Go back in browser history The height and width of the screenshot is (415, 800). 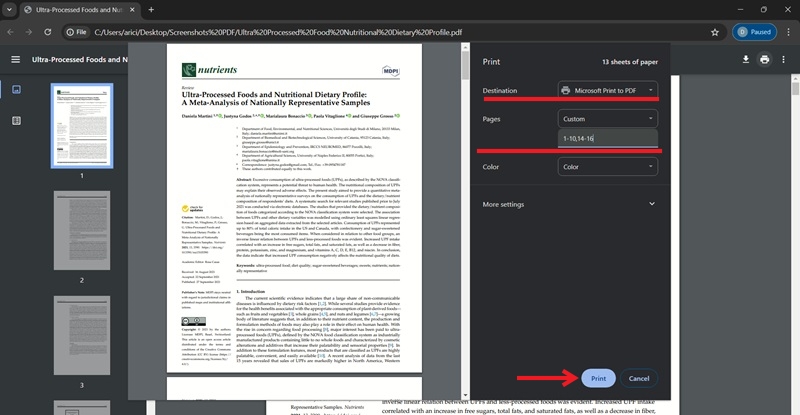point(10,32)
